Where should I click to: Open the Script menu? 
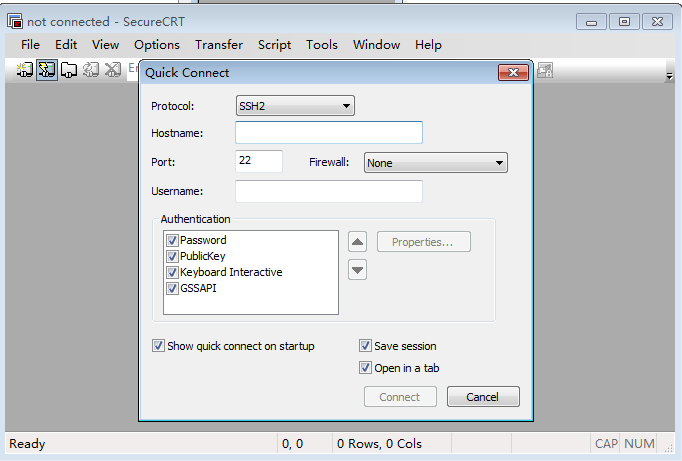[x=274, y=45]
